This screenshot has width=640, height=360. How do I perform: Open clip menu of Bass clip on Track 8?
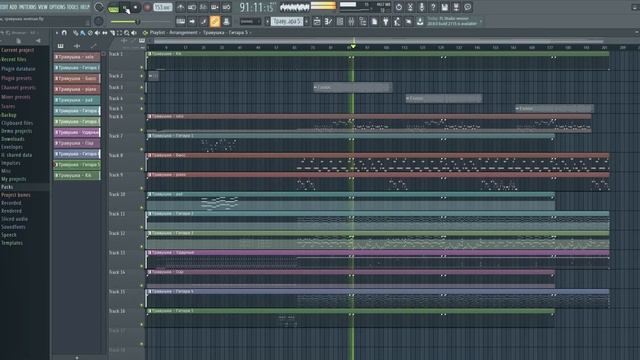[x=150, y=155]
